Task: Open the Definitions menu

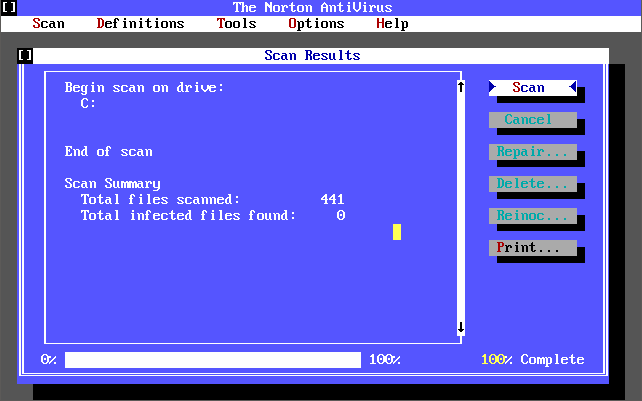Action: tap(140, 23)
